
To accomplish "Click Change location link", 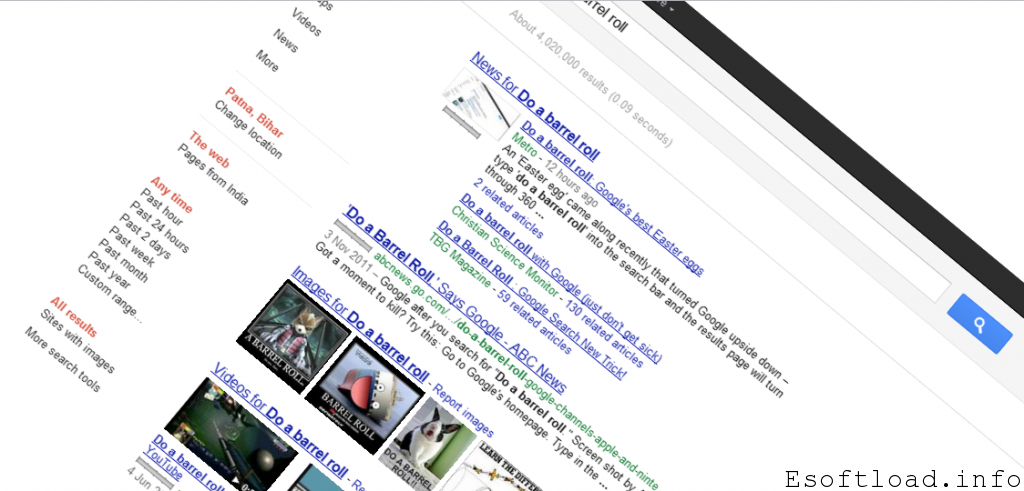I will [x=248, y=130].
